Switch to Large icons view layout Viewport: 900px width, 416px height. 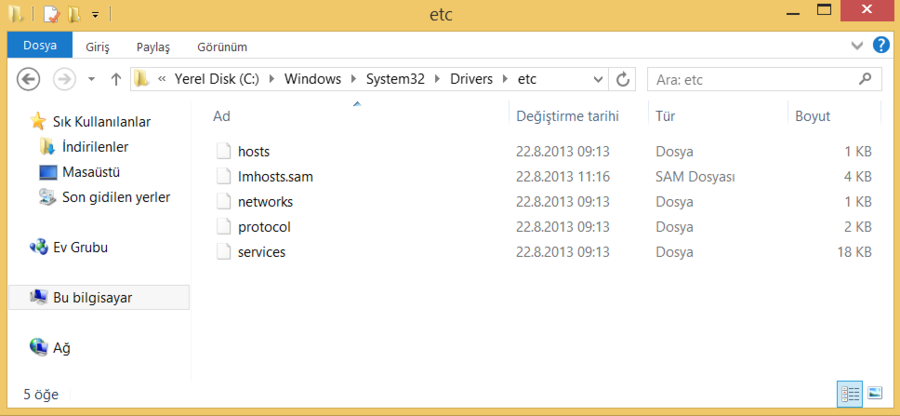coord(875,394)
